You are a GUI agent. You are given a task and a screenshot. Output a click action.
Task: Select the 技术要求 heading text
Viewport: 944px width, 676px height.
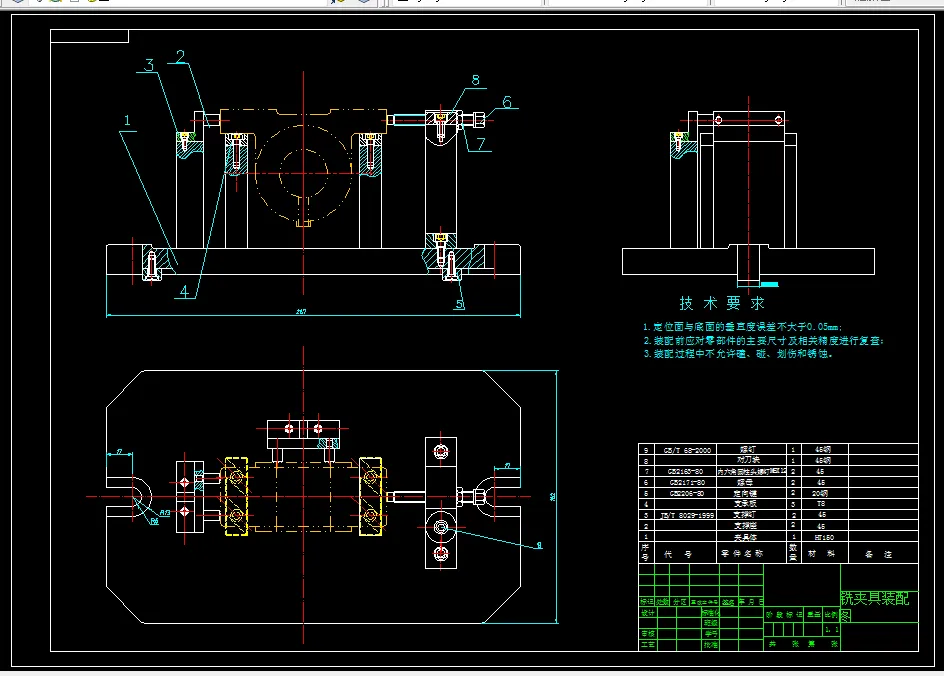pos(722,303)
